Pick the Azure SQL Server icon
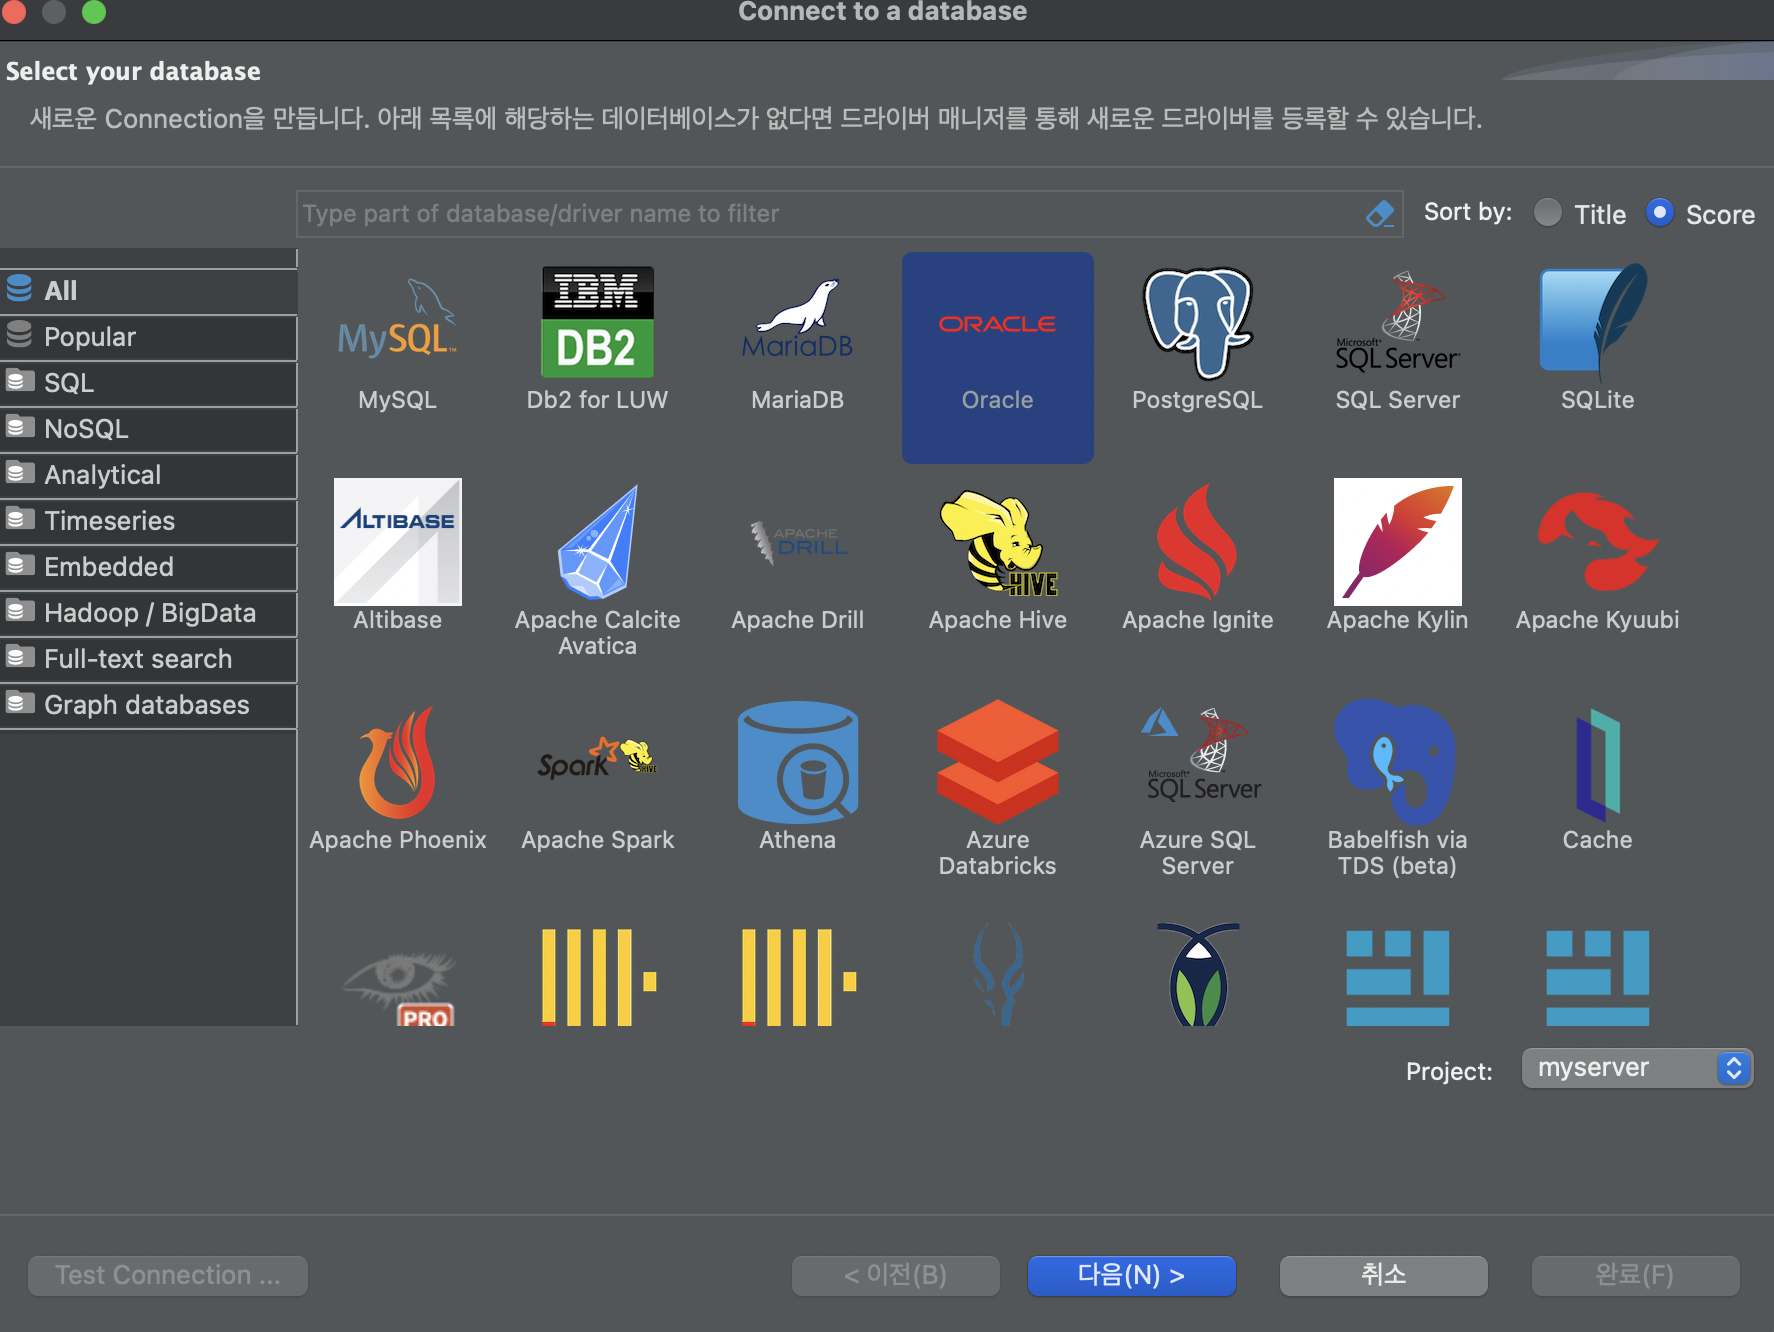Screen dimensions: 1774x1332 pos(1201,755)
